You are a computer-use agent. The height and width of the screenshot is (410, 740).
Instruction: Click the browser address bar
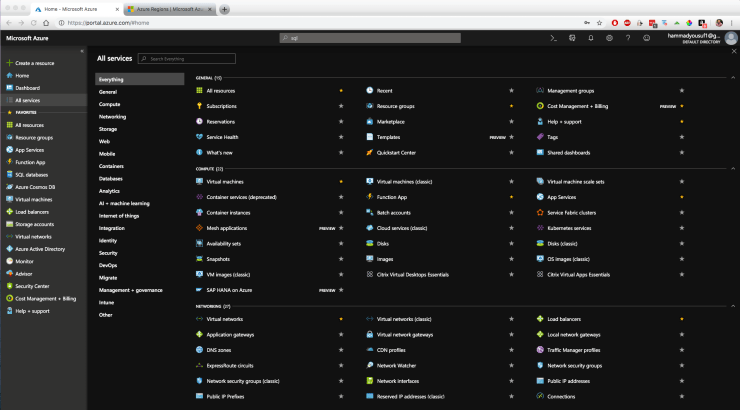[x=321, y=23]
